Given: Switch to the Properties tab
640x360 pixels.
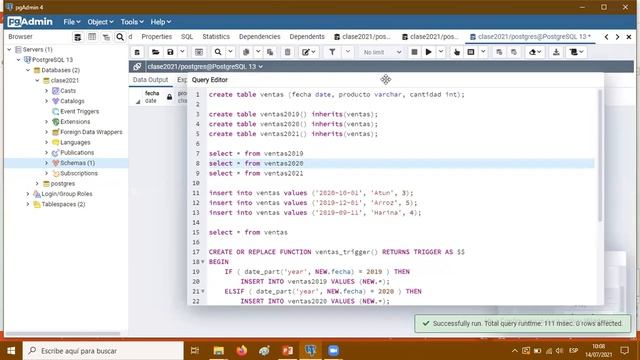Looking at the screenshot, I should 157,37.
